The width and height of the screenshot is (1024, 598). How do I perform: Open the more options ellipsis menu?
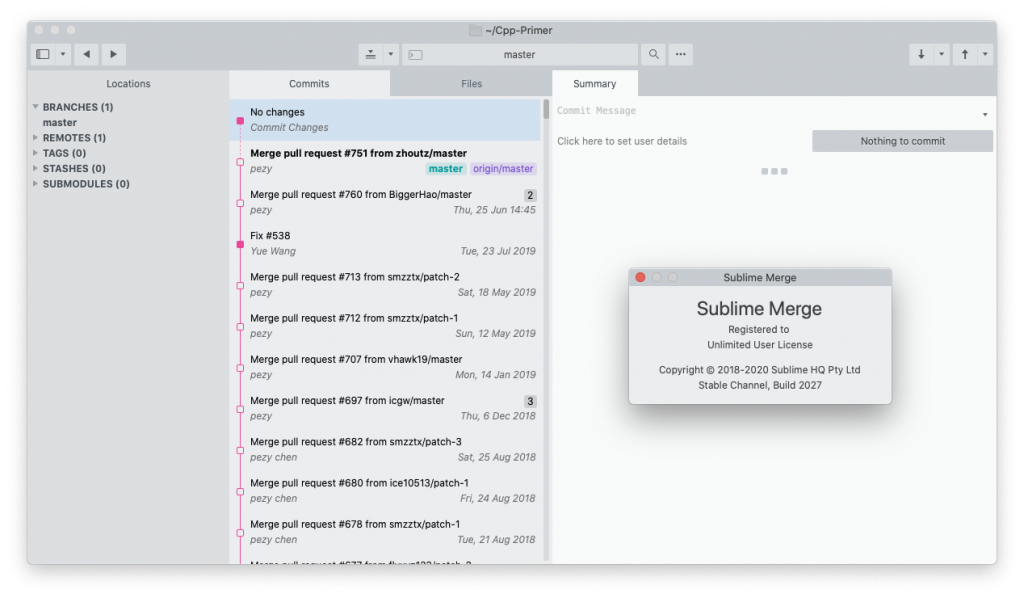point(680,54)
